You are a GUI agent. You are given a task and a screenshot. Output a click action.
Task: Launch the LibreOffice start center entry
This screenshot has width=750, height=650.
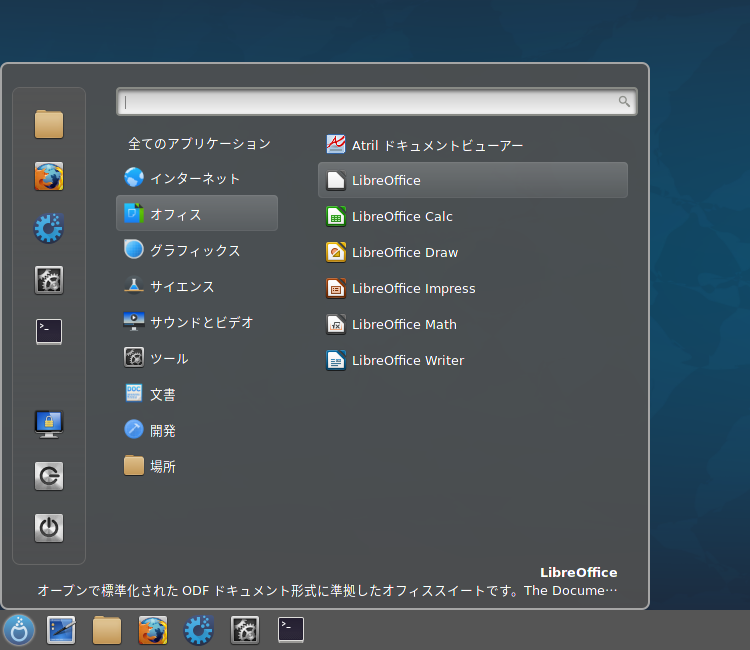(473, 180)
